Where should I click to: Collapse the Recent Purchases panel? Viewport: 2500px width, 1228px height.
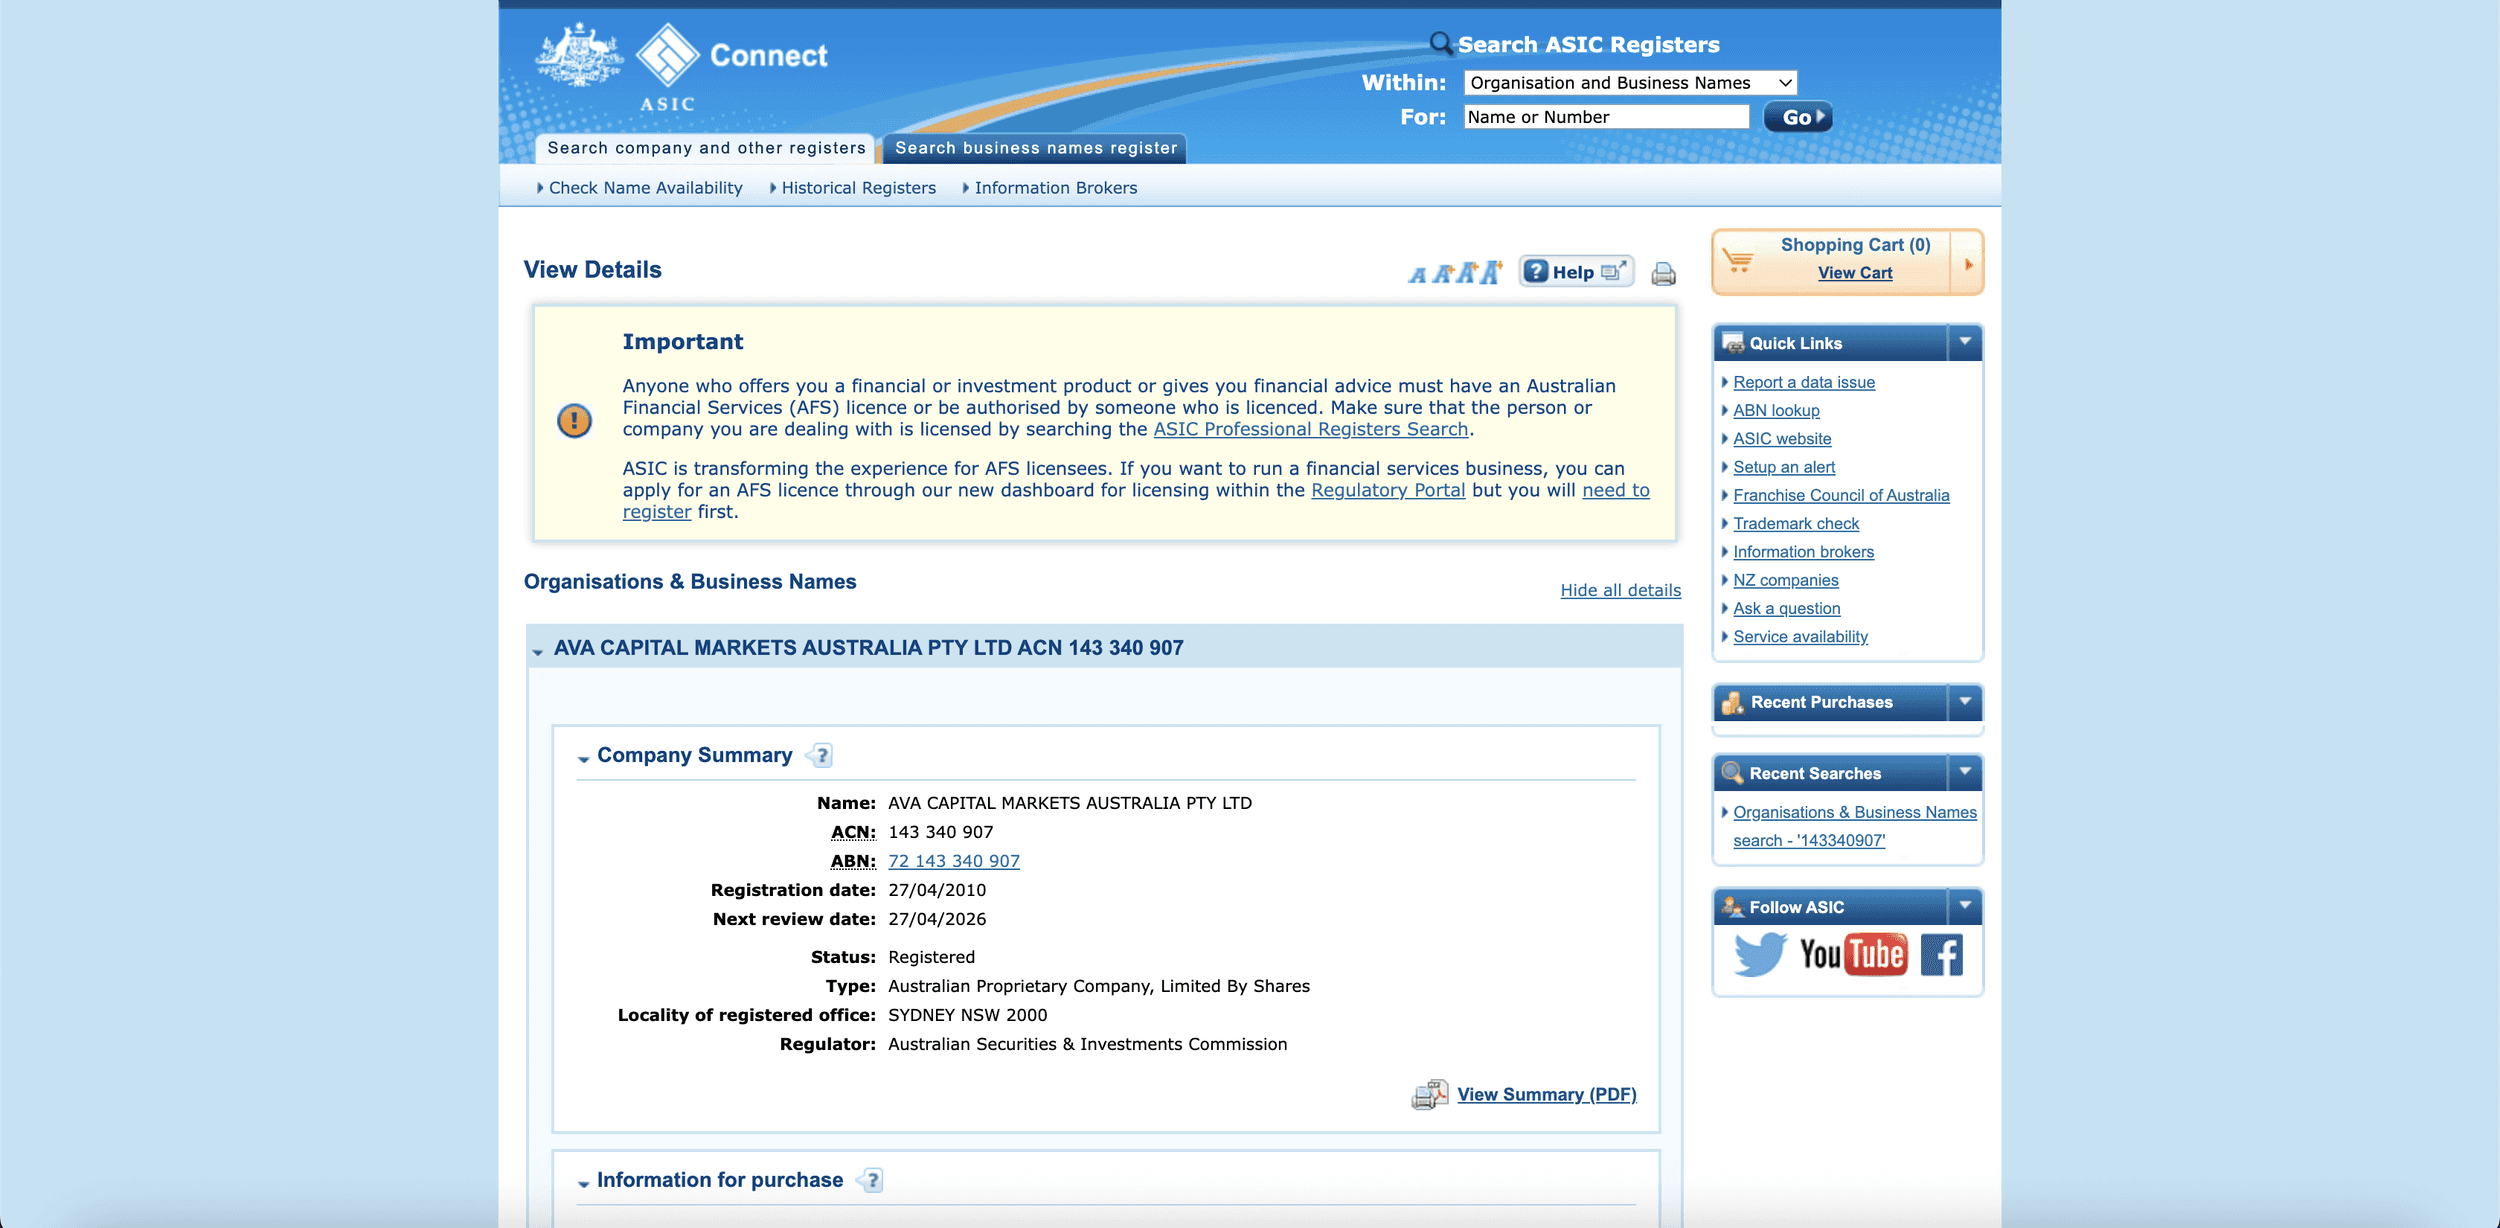click(x=1965, y=702)
